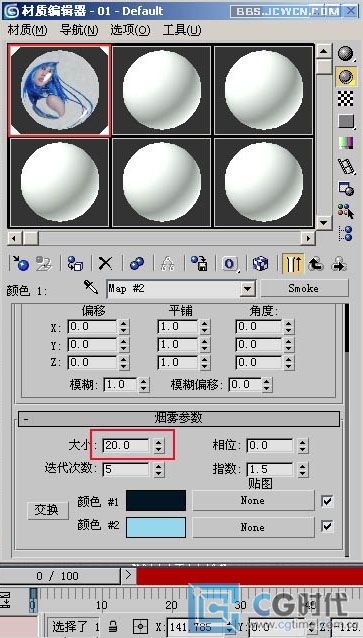
Task: Click the timeline next frame arrow button
Action: pyautogui.click(x=129, y=576)
